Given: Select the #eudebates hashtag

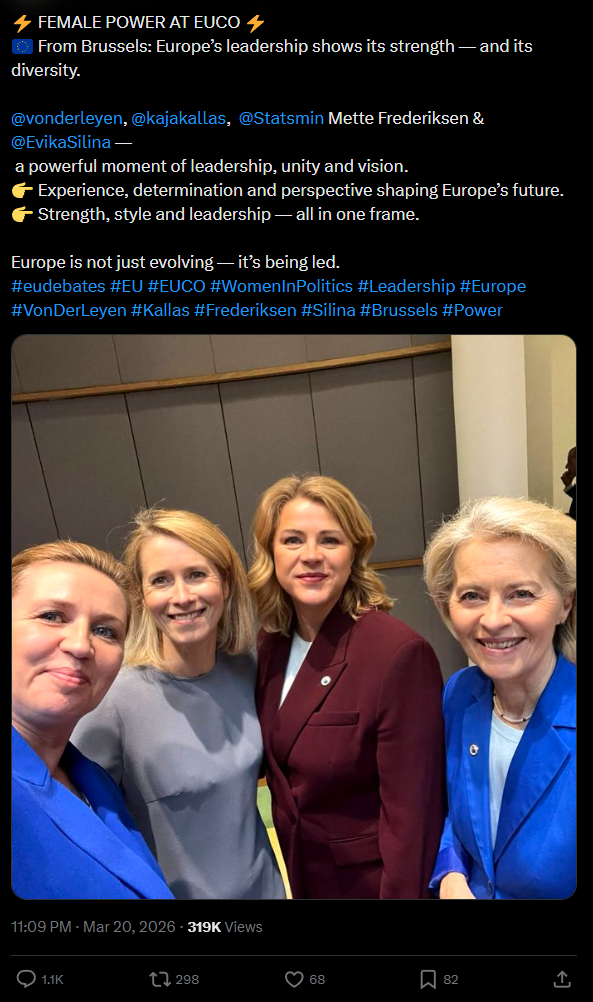Looking at the screenshot, I should coord(58,286).
